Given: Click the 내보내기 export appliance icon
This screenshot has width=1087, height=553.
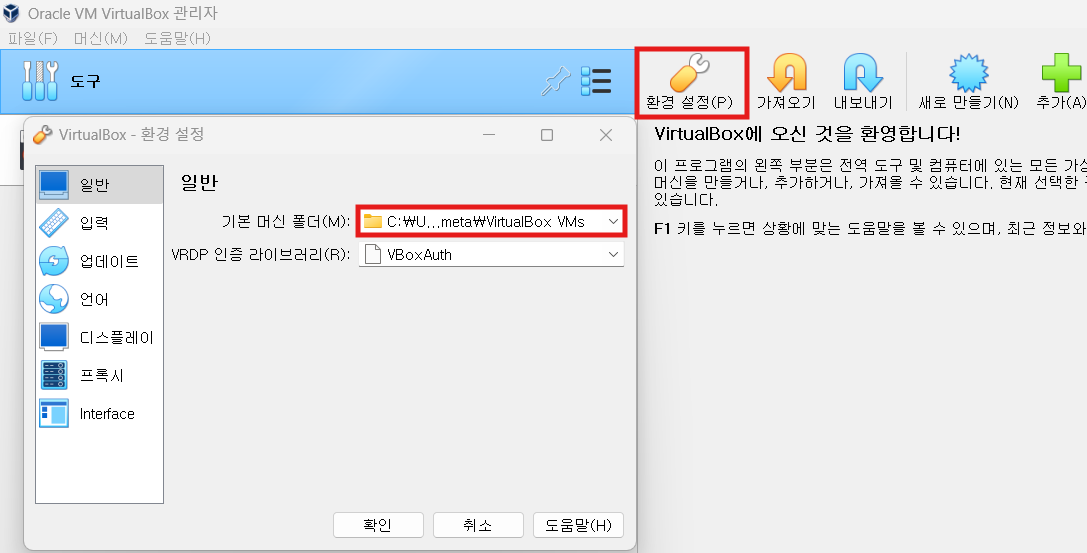Looking at the screenshot, I should click(x=862, y=82).
